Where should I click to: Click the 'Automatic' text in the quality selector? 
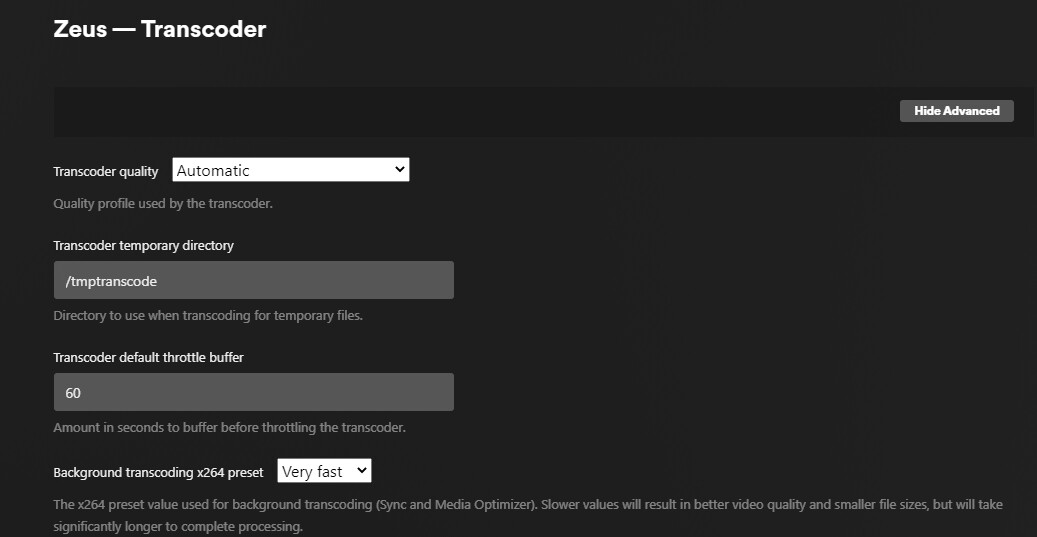tap(213, 171)
